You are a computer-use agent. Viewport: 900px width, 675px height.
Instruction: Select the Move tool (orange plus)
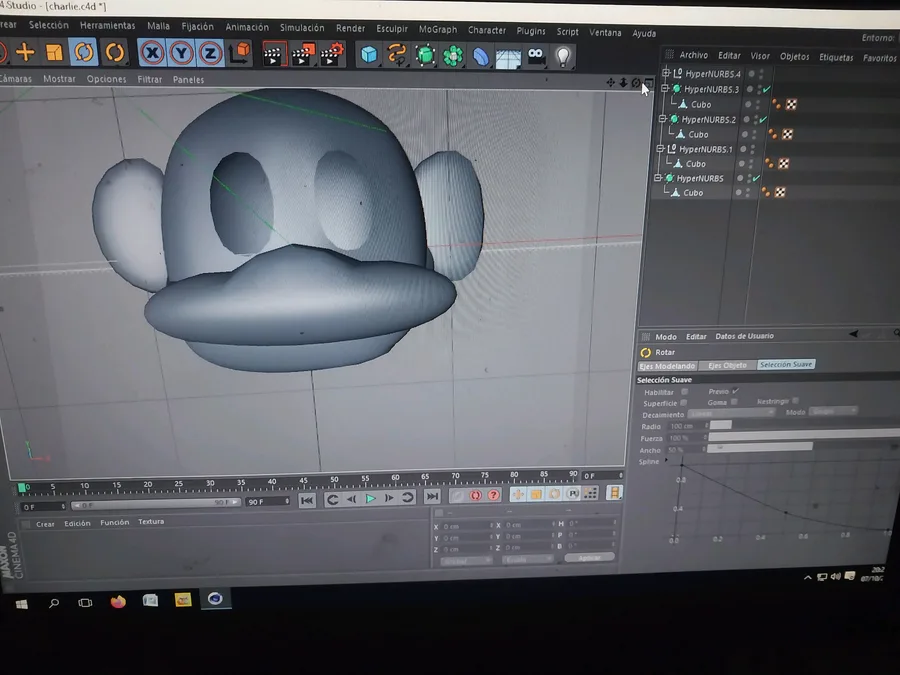click(x=25, y=52)
